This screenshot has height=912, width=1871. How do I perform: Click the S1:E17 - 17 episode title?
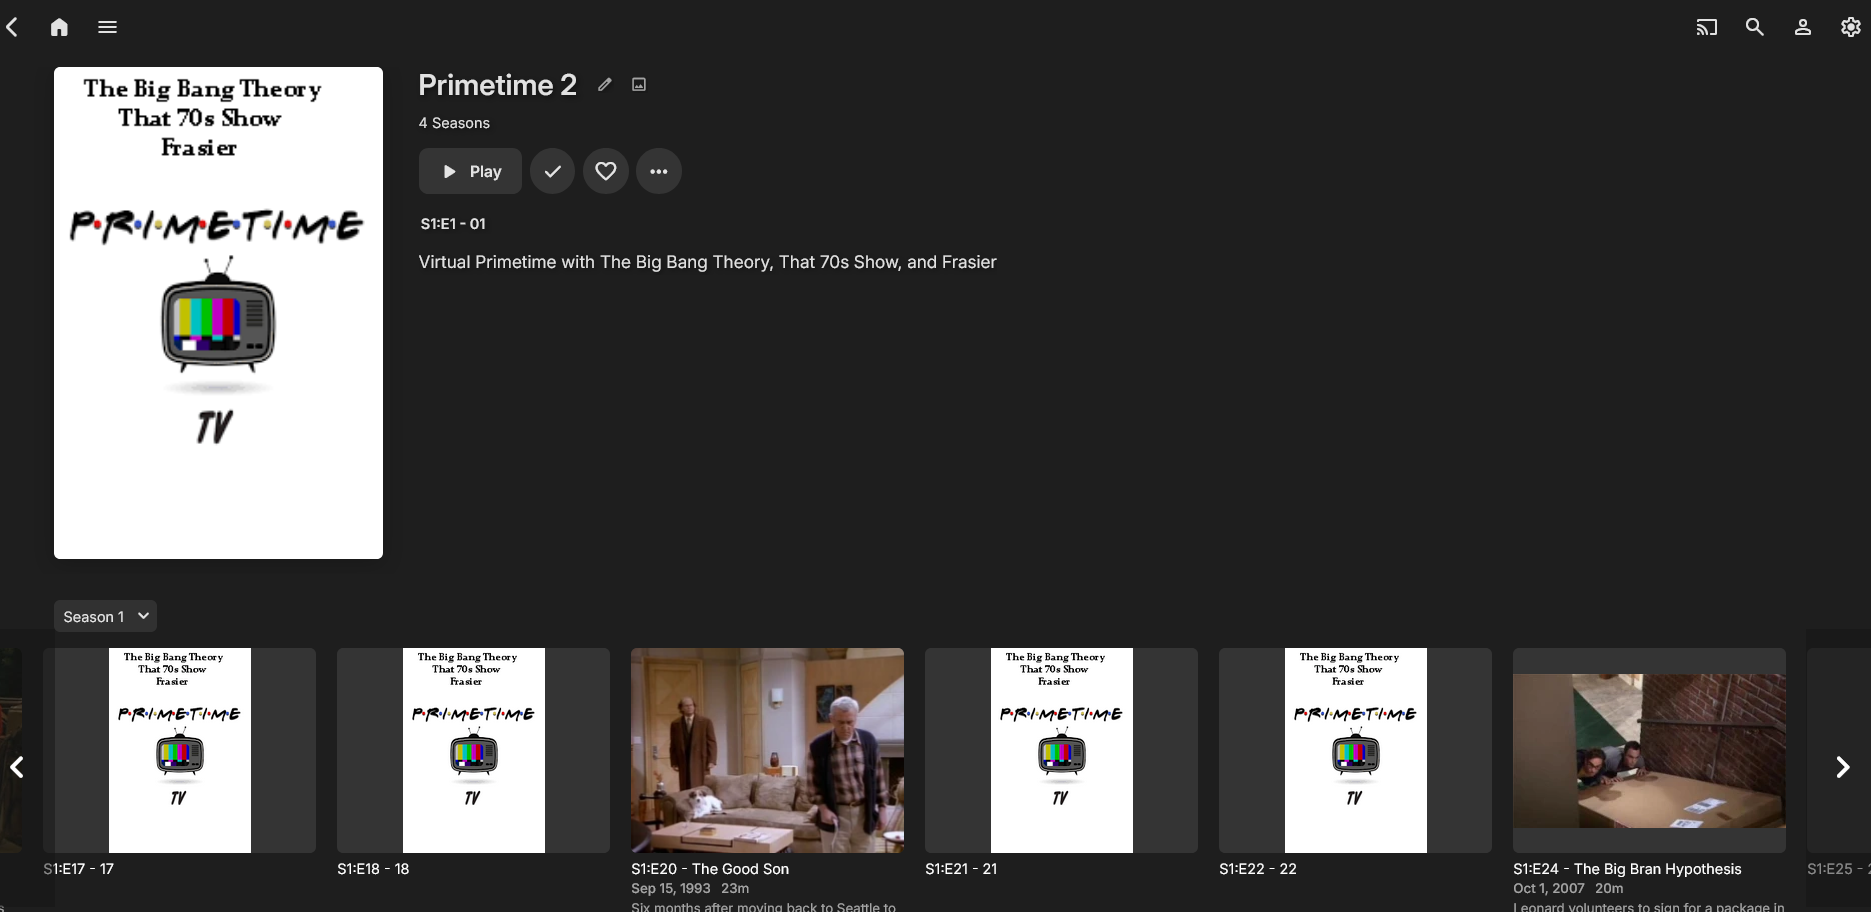tap(79, 869)
